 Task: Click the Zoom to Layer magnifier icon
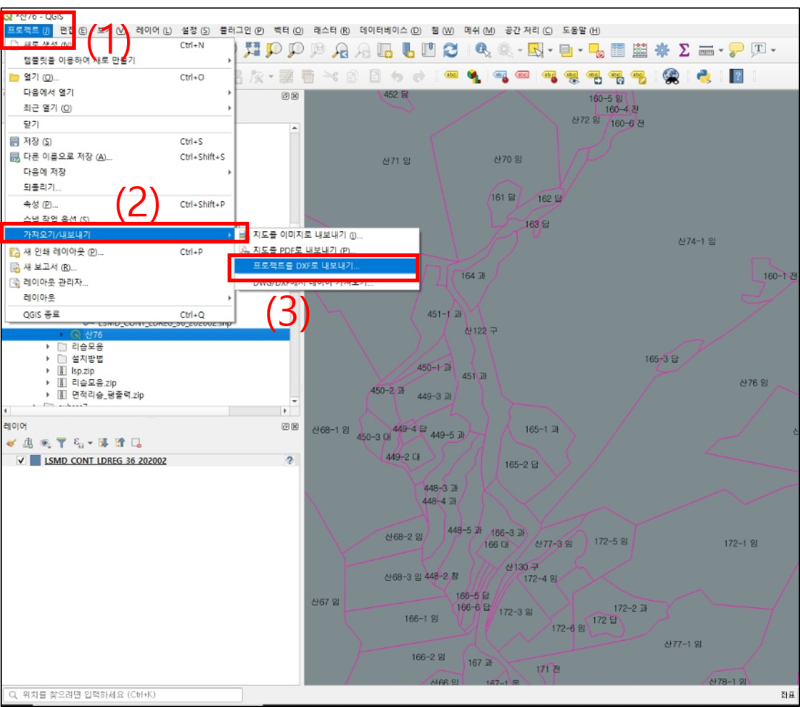pos(296,49)
